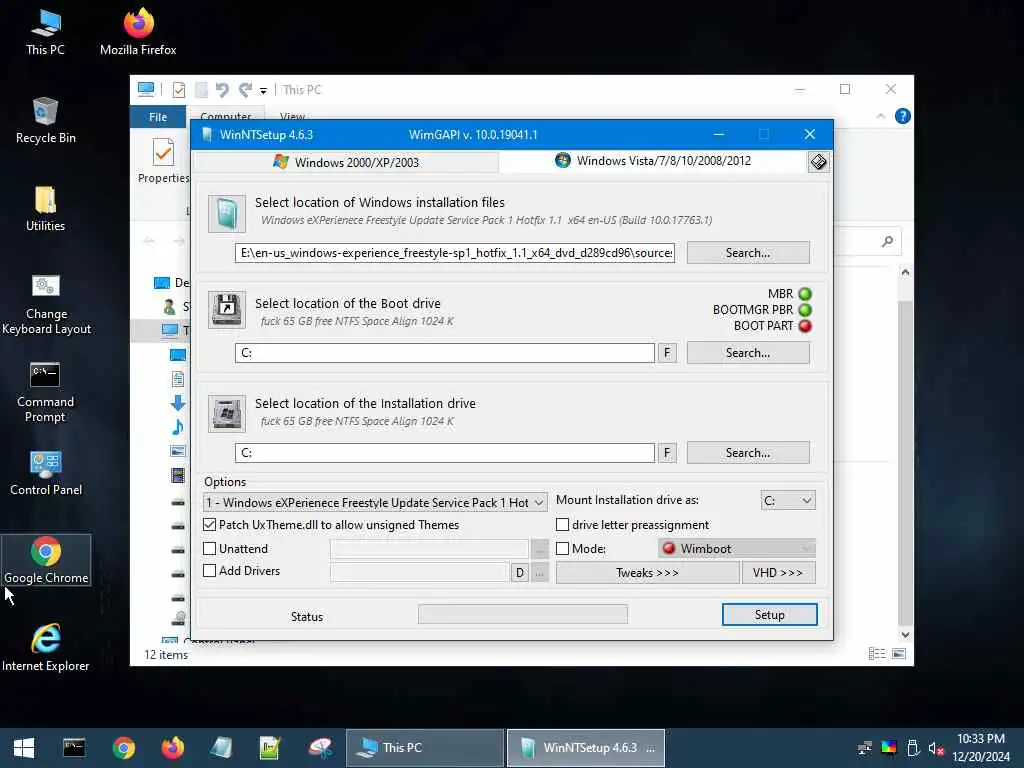Enable the Add Drivers checkbox
Image resolution: width=1024 pixels, height=768 pixels.
click(210, 571)
